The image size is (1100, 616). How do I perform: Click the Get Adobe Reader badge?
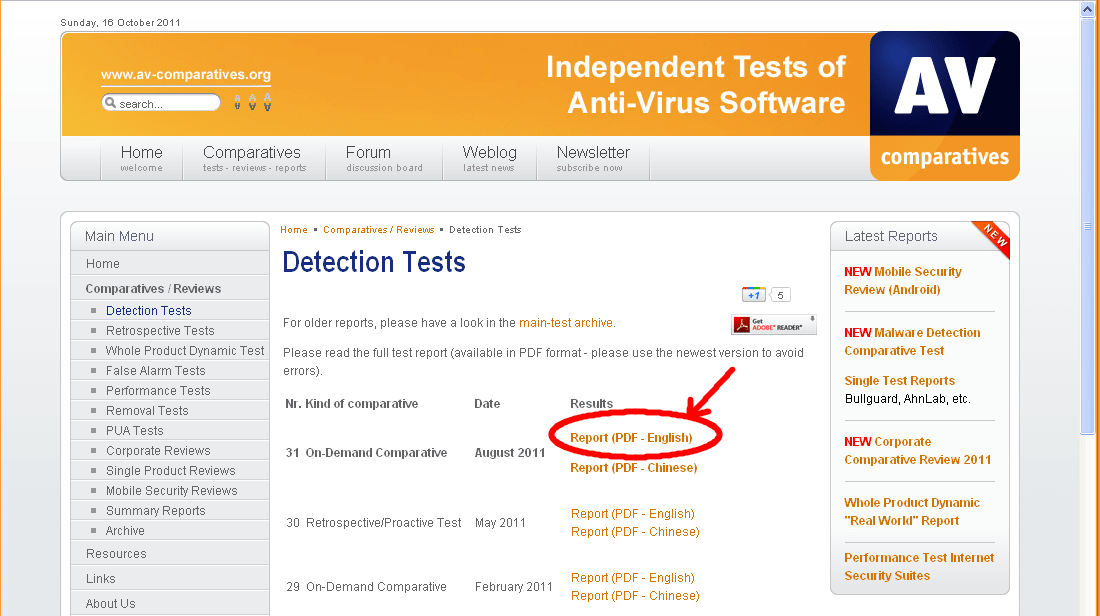(x=773, y=325)
